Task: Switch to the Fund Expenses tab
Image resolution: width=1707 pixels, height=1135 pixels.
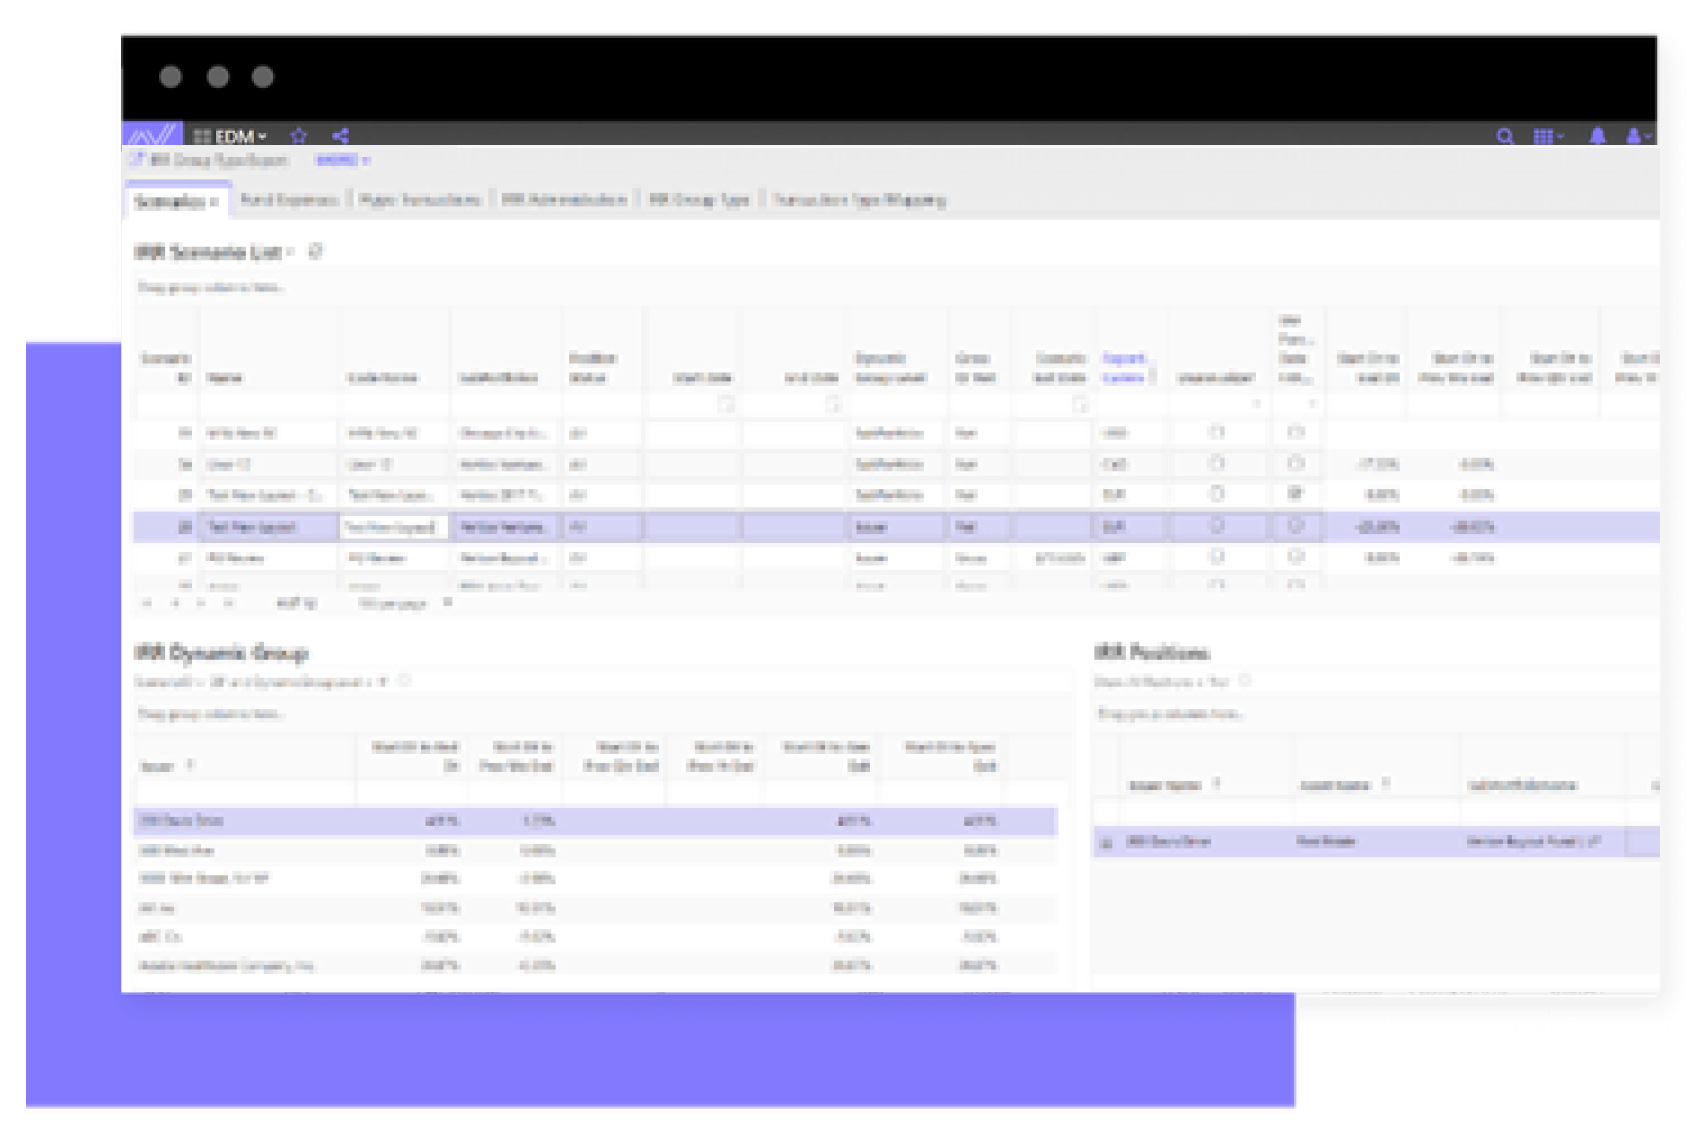Action: (x=289, y=200)
